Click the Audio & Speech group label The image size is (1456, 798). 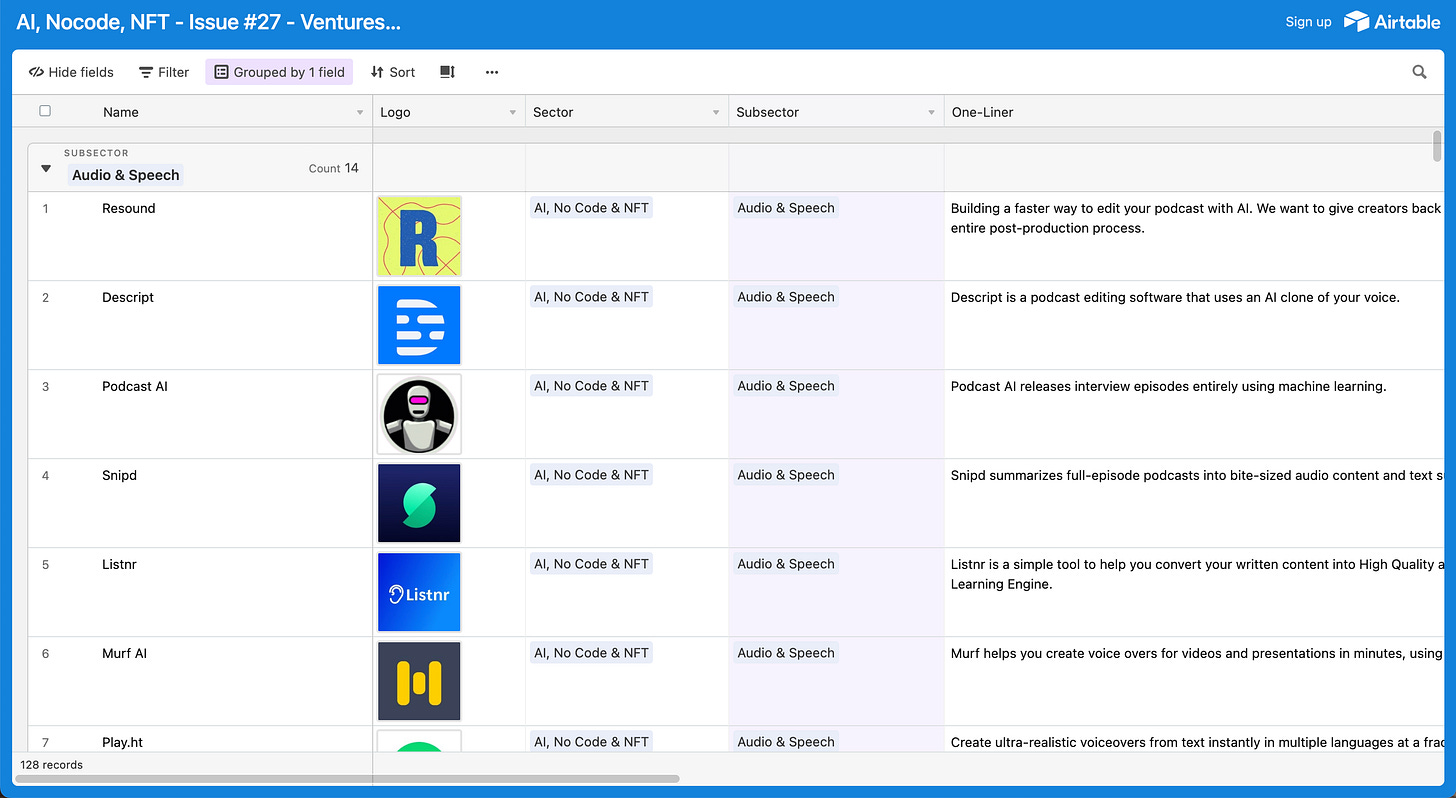click(x=126, y=175)
